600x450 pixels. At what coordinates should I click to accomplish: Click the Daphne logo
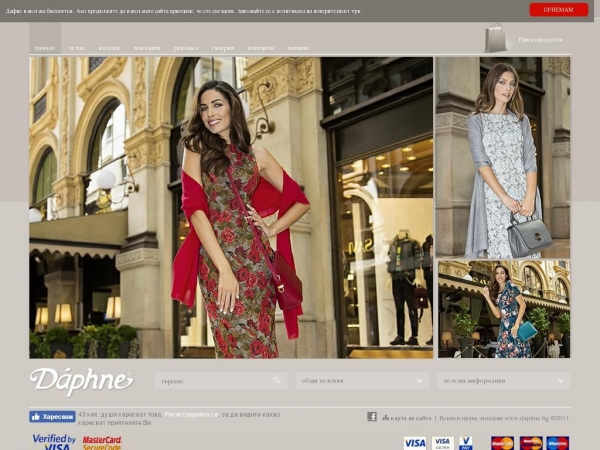click(82, 382)
